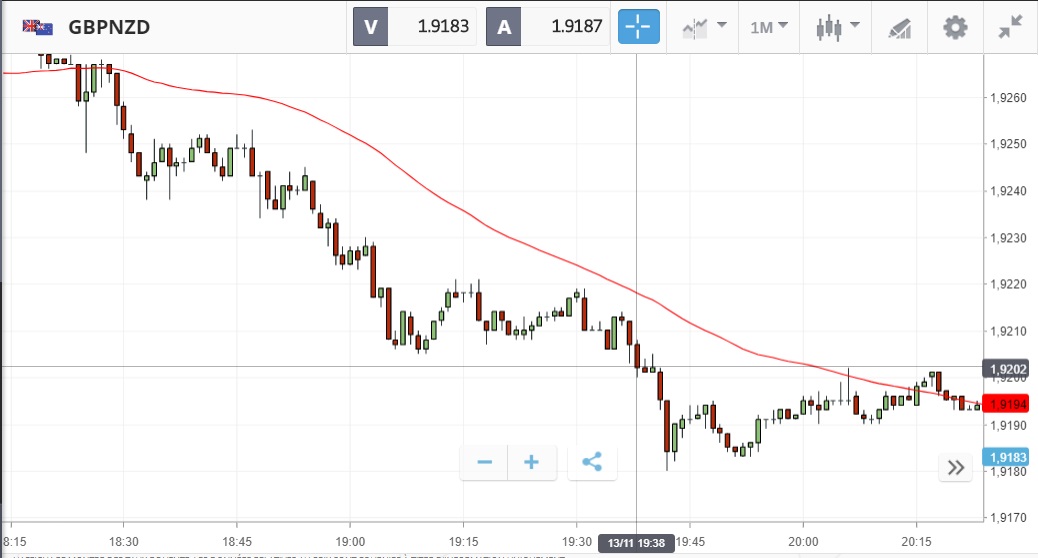Screen dimensions: 1038x558
Task: Zoom out with the minus button
Action: (484, 462)
